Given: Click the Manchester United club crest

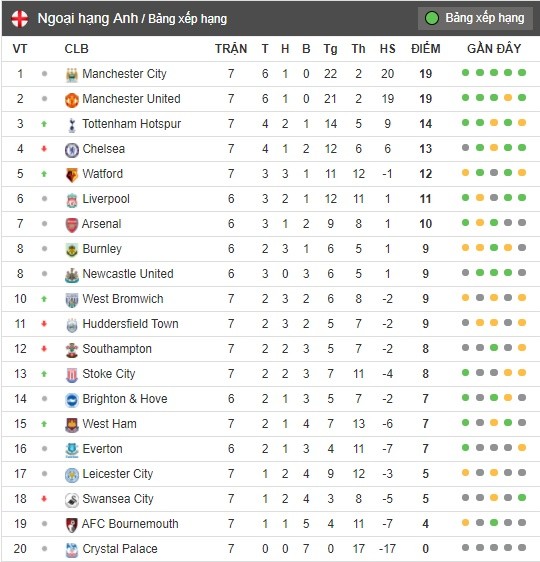Looking at the screenshot, I should click(72, 100).
